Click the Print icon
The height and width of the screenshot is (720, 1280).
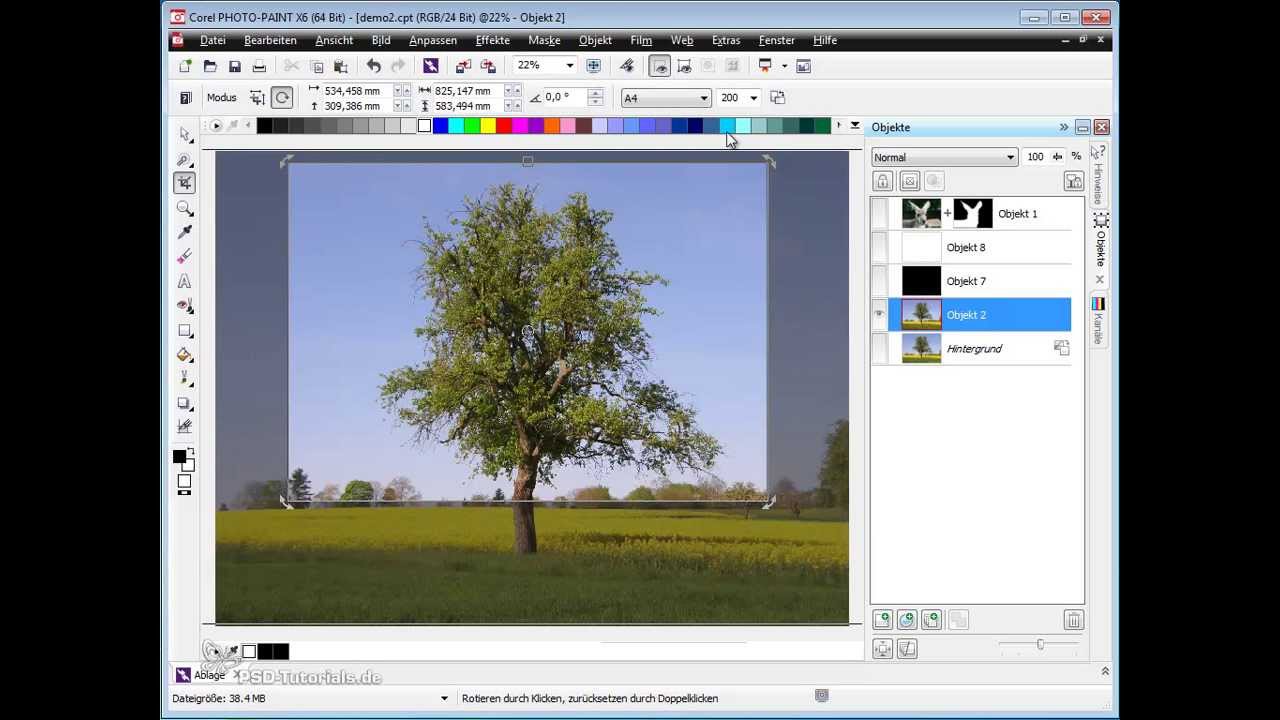[259, 66]
